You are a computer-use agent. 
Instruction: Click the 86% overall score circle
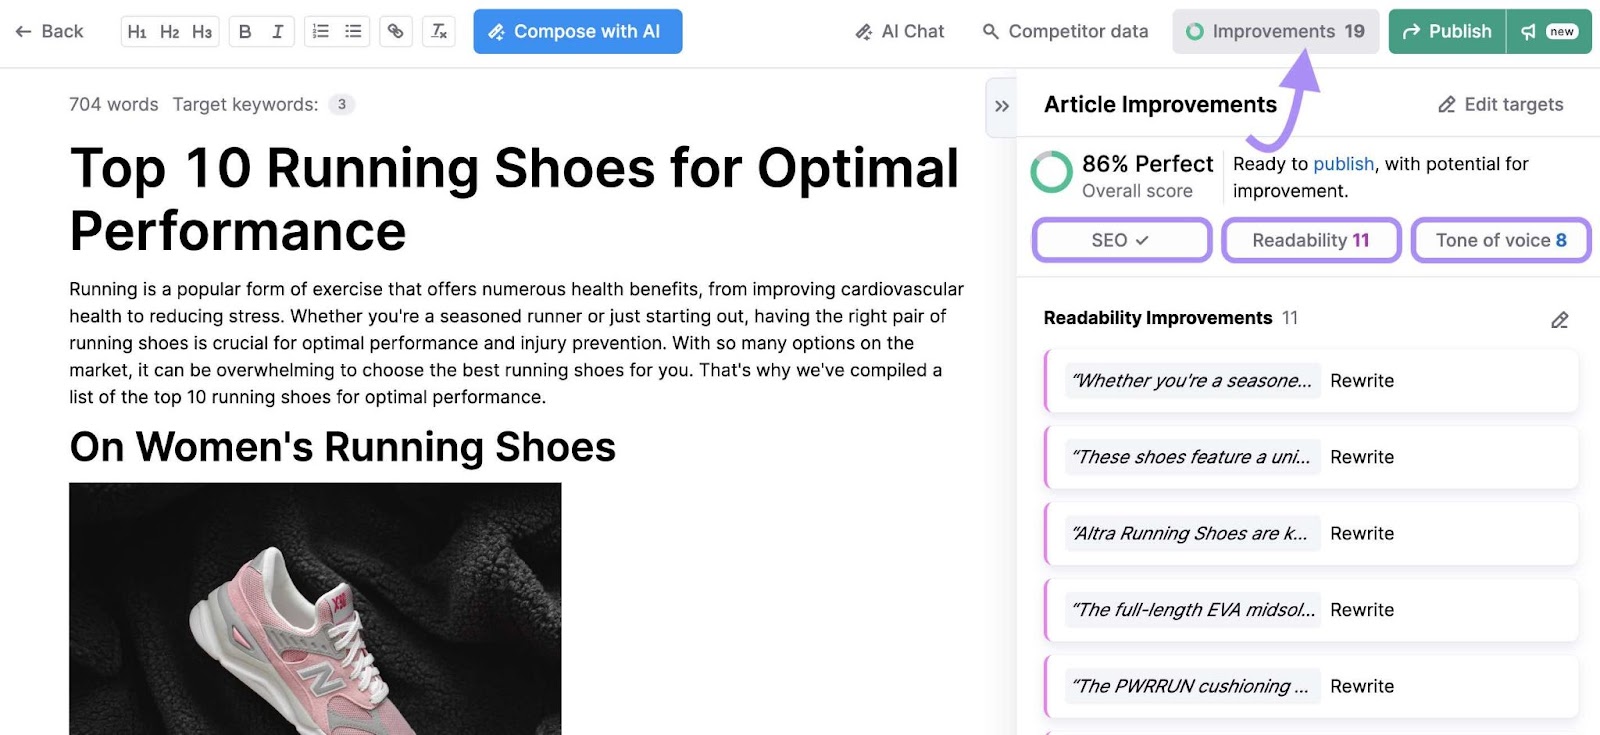click(1053, 172)
